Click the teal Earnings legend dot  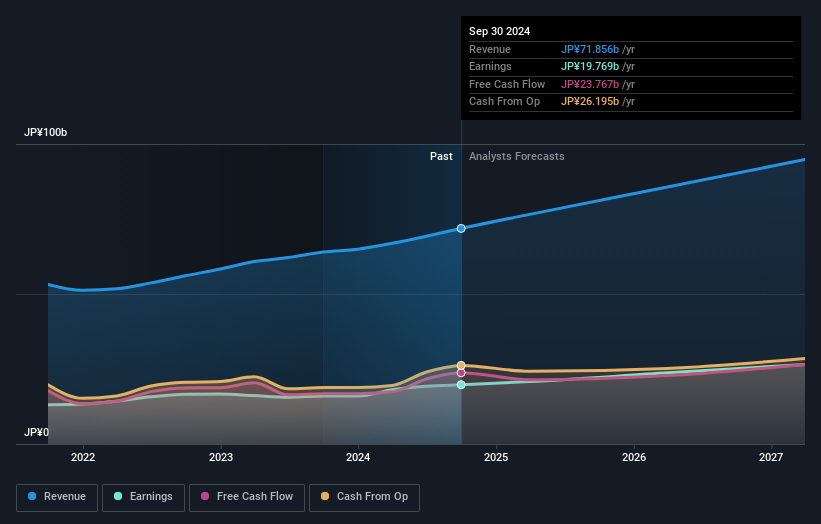[x=118, y=496]
